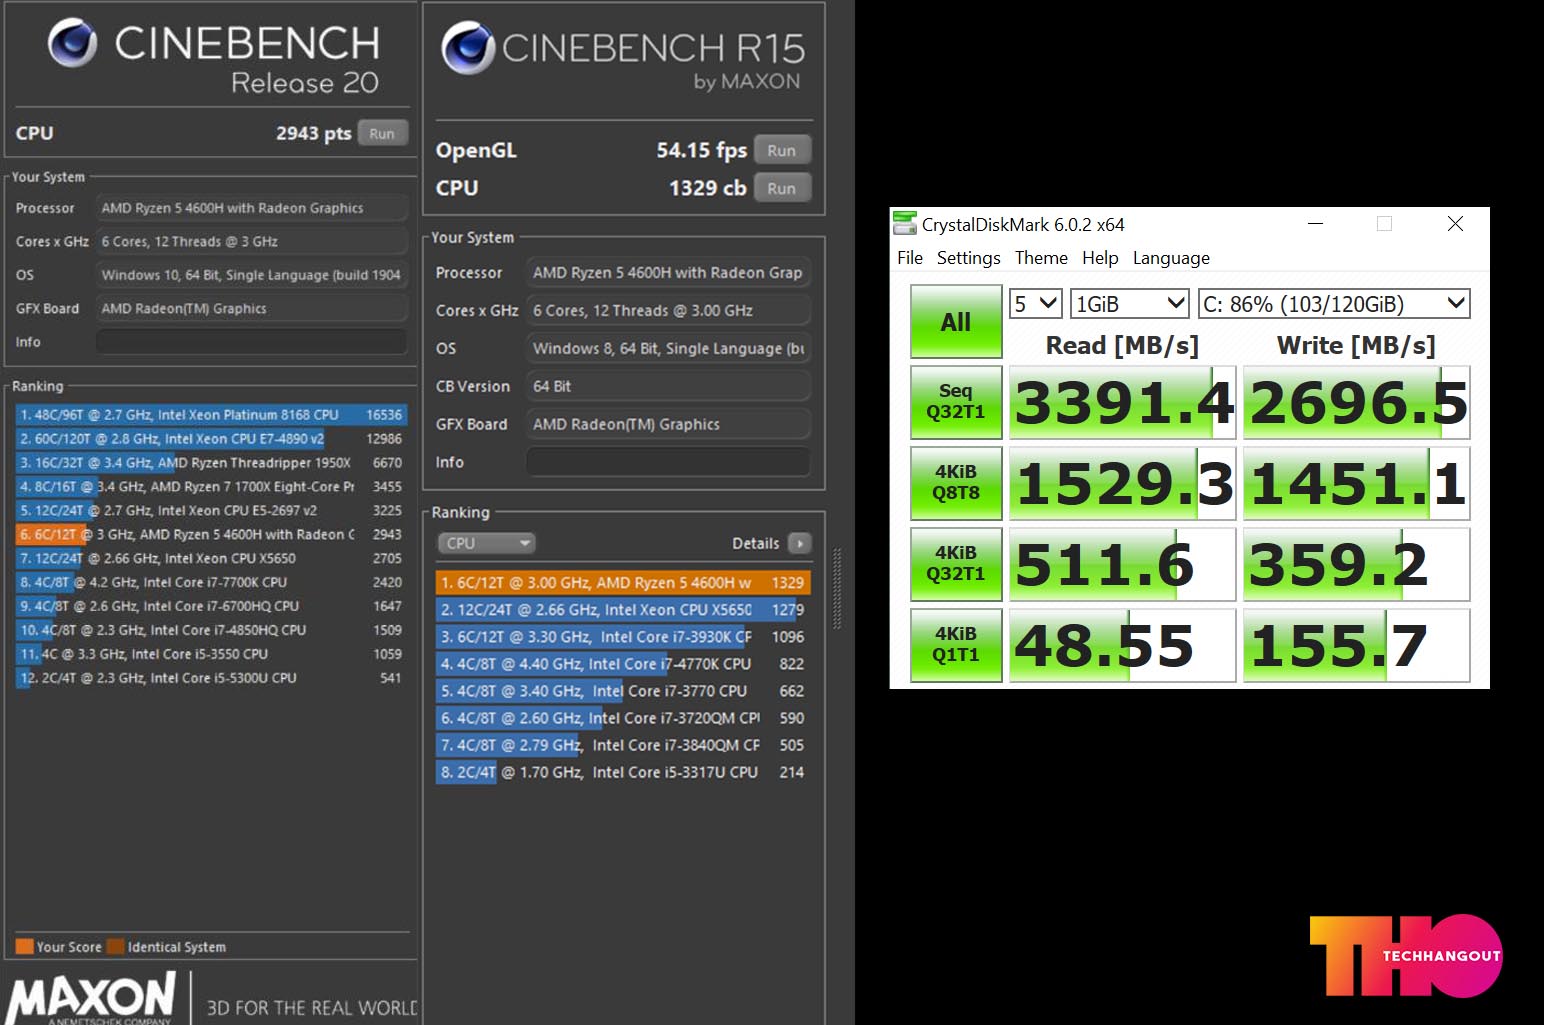
Task: Select the Intel Xeon CPU E7-4890 v2 row
Action: [x=210, y=438]
